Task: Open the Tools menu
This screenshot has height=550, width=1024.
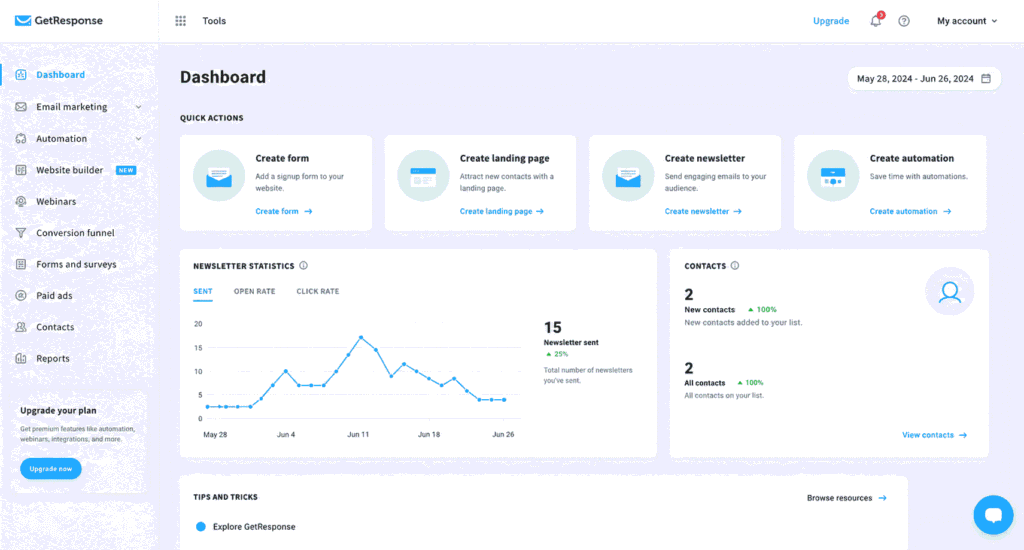Action: [214, 21]
